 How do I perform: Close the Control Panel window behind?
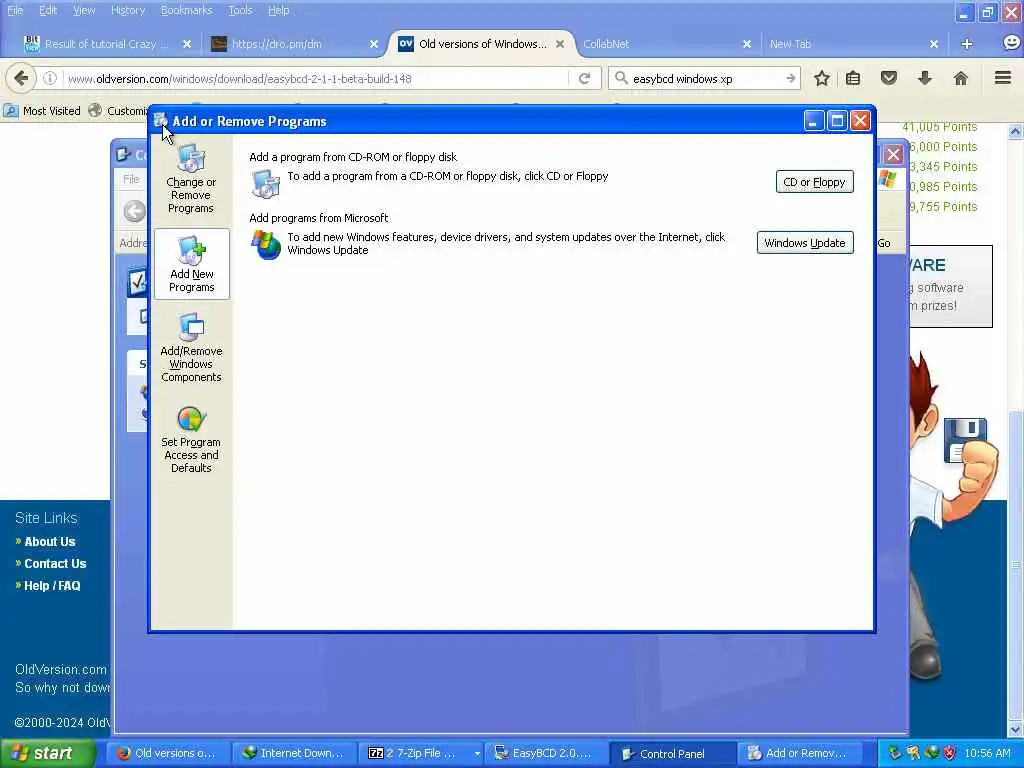(x=893, y=155)
